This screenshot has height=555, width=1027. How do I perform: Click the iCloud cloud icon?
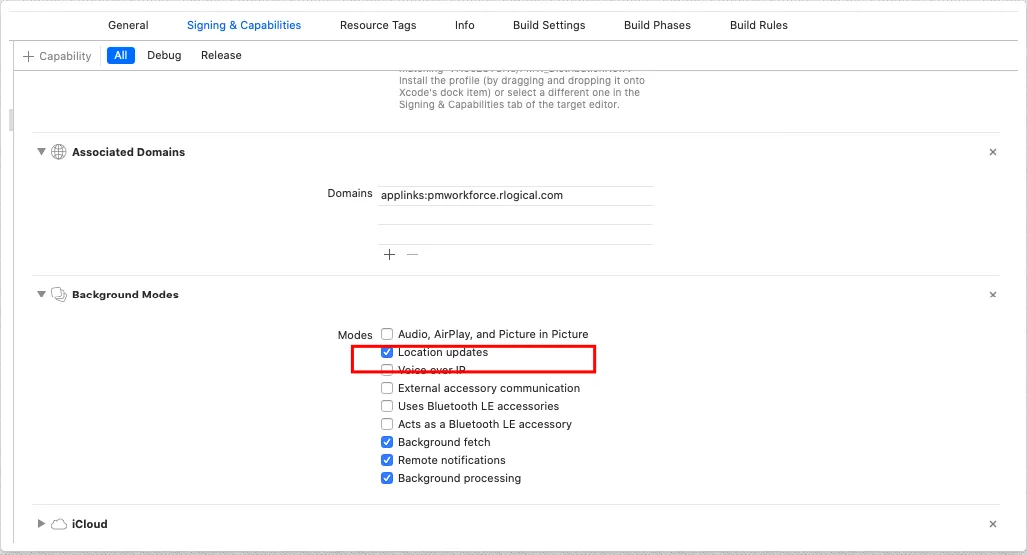[59, 524]
